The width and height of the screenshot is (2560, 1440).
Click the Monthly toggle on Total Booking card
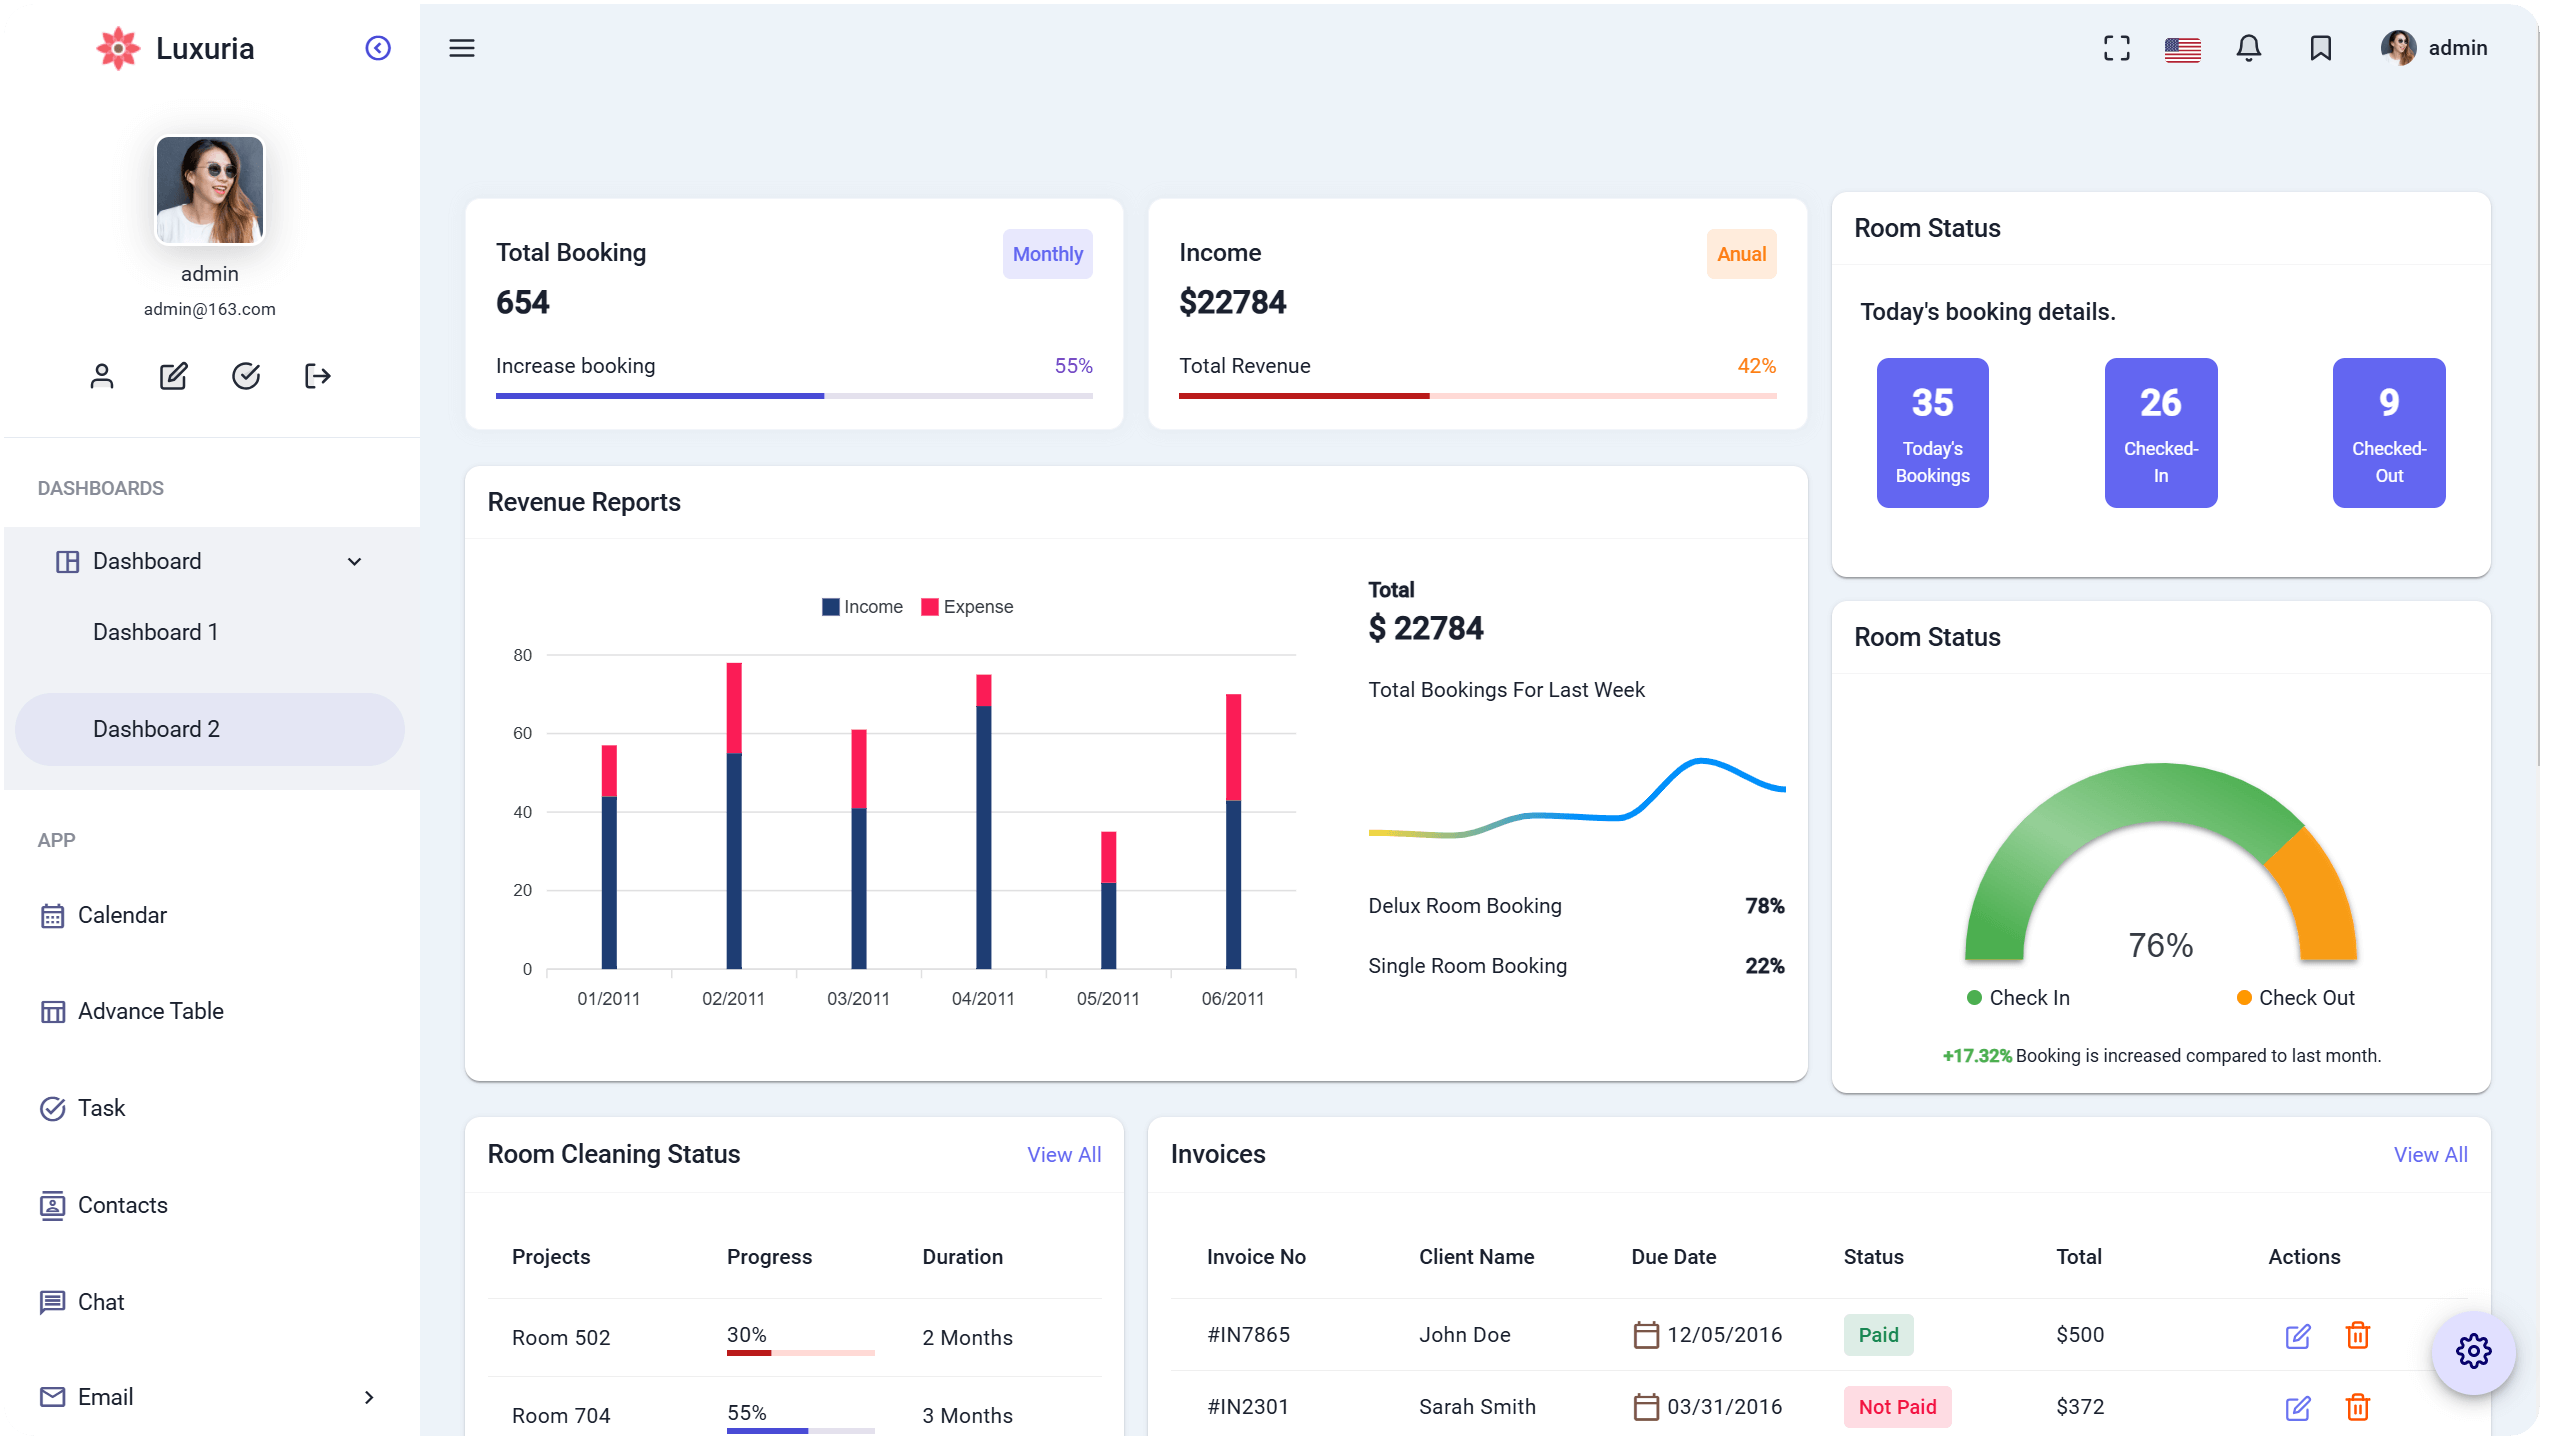pos(1047,254)
